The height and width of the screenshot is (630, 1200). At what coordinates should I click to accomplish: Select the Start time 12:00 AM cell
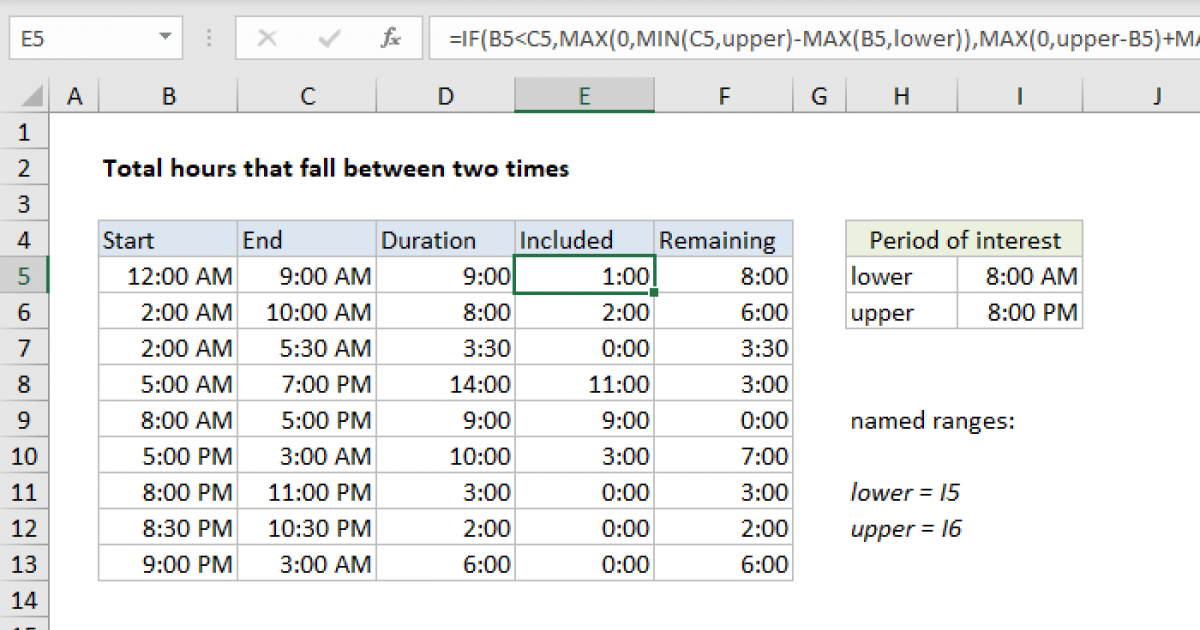[x=168, y=276]
